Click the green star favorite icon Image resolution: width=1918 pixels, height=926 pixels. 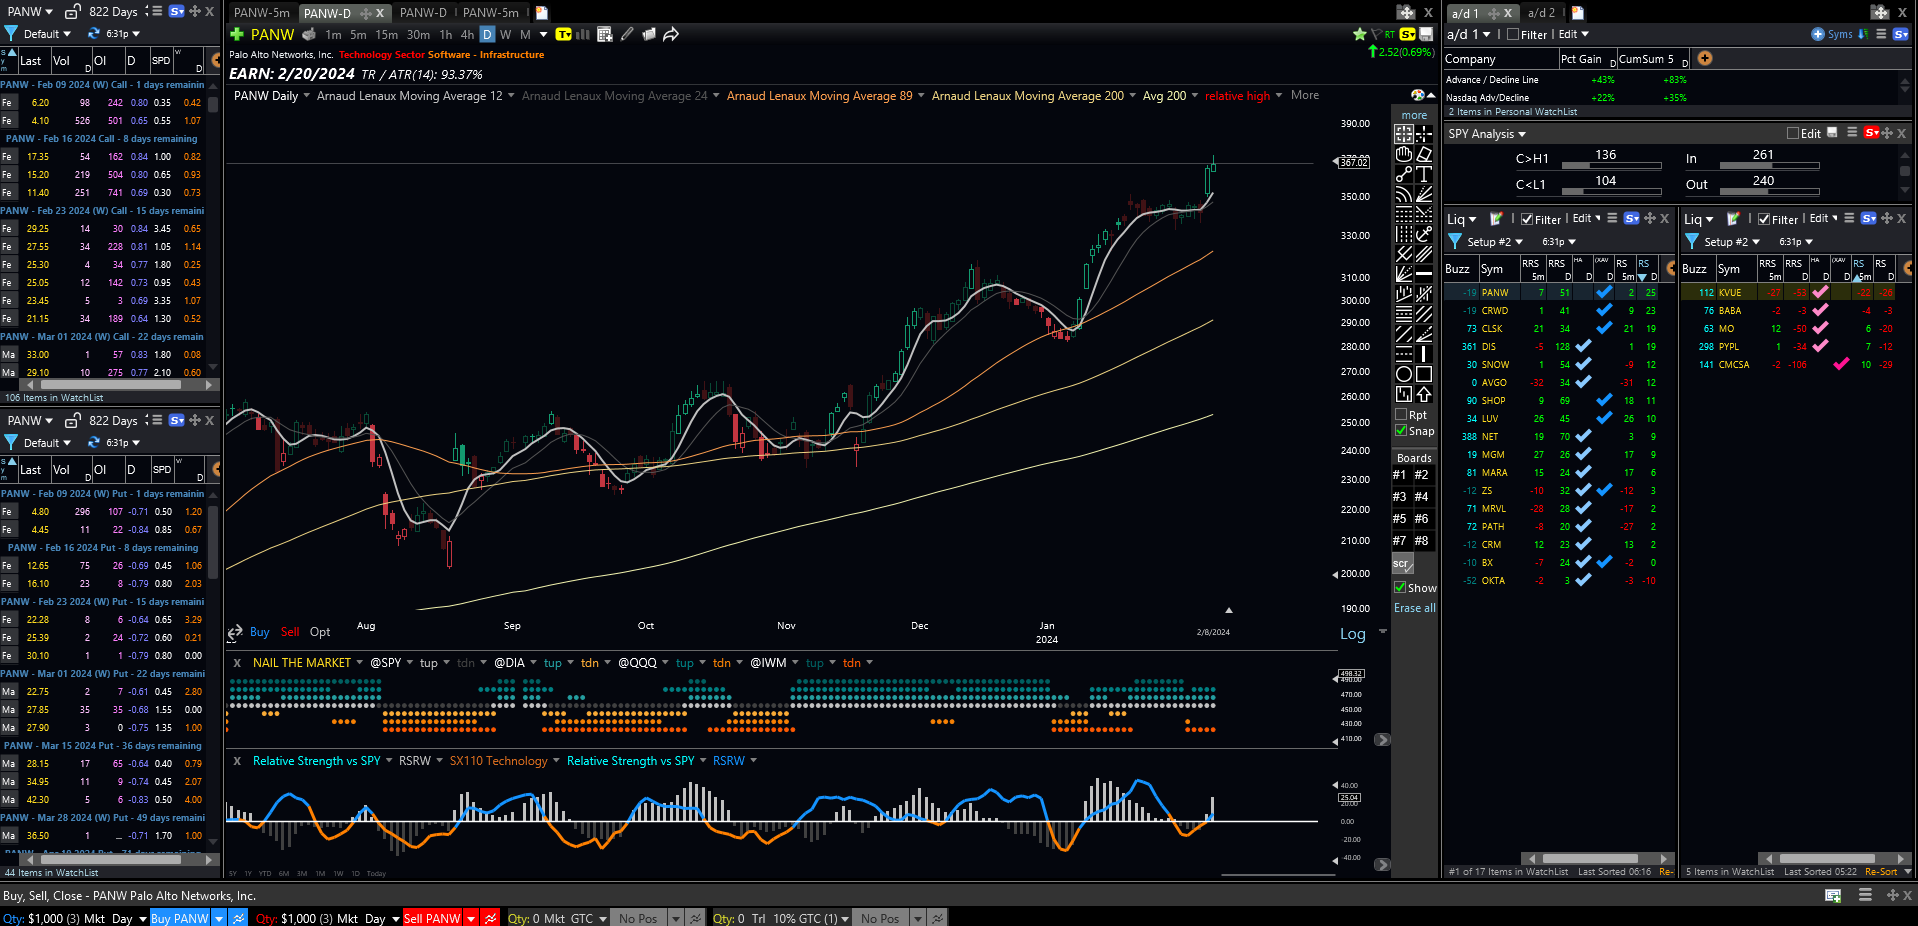coord(1359,34)
